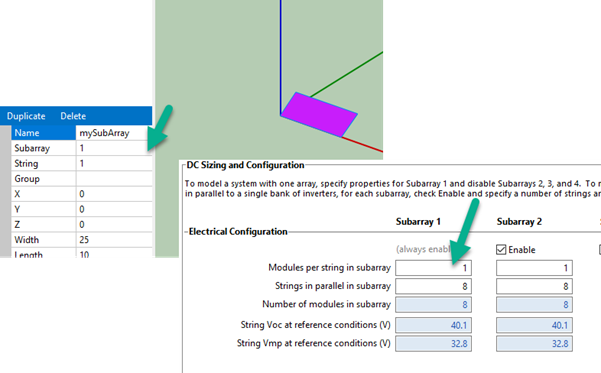Click the empty Group value field
This screenshot has height=373, width=601.
point(114,179)
